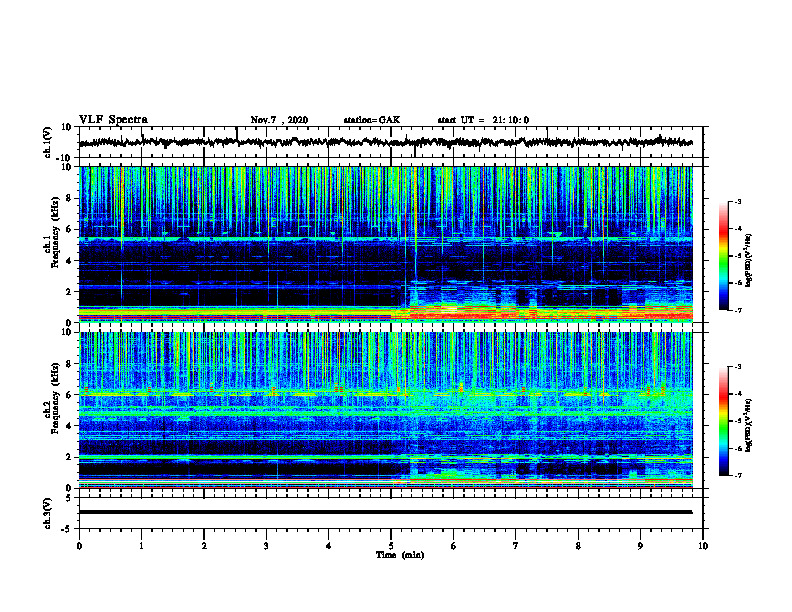Viewport: 792px width, 612px height.
Task: Click the ch.1(V) waveform axis label
Action: [48, 142]
